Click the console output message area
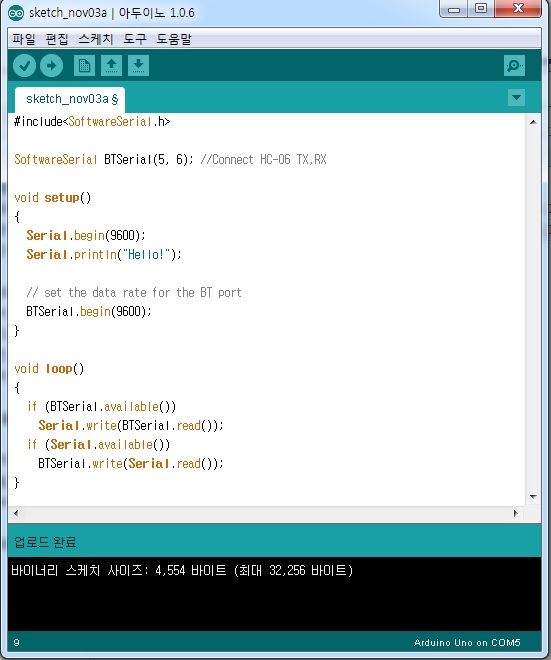551x660 pixels. pyautogui.click(x=274, y=593)
